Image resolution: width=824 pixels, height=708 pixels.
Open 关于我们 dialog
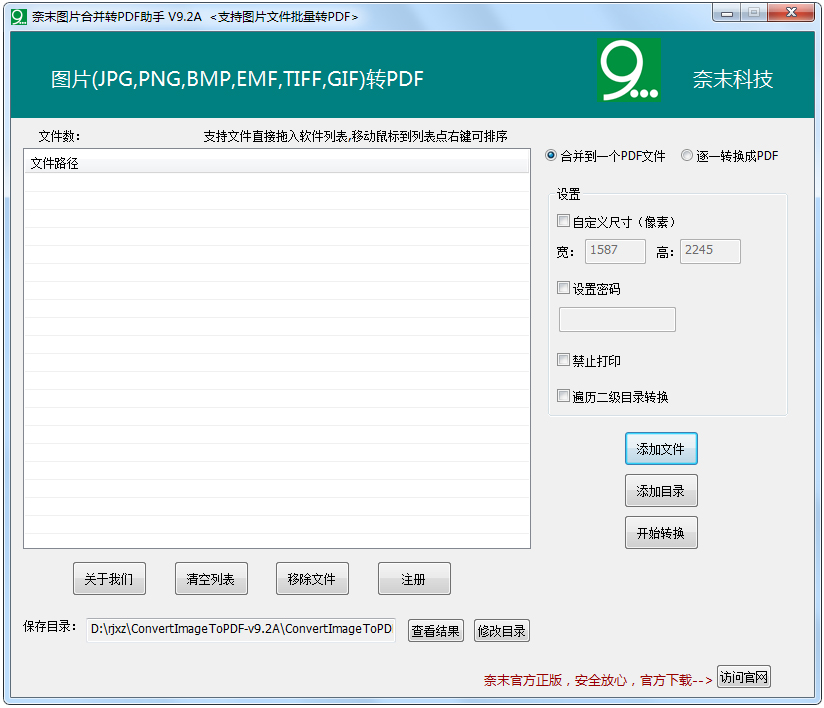109,579
